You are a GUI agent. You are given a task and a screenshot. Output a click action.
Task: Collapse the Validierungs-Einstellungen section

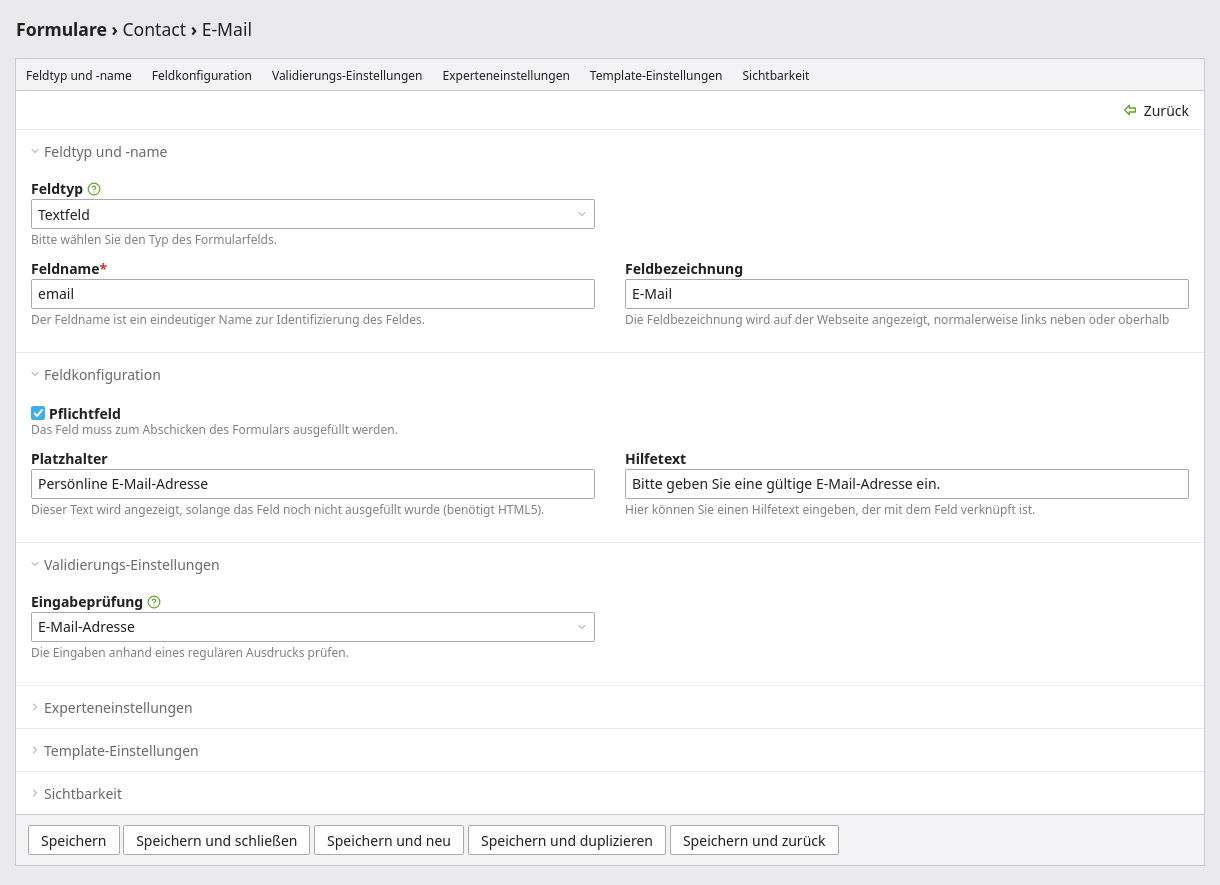(125, 565)
